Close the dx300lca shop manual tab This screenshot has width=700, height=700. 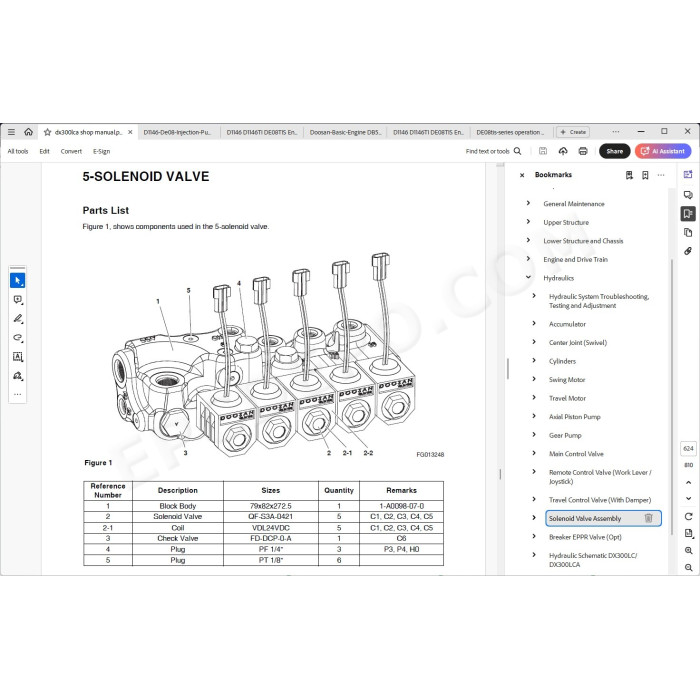pos(130,132)
